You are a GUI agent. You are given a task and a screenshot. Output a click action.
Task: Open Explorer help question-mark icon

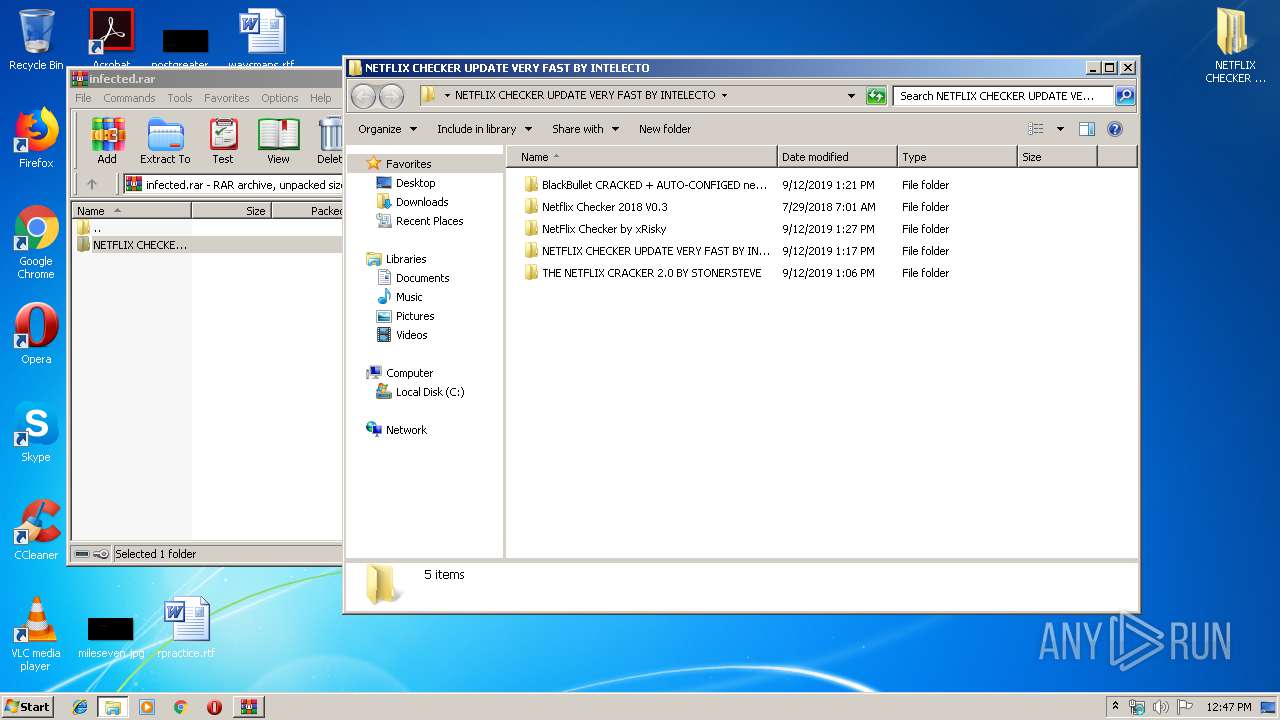[x=1115, y=129]
